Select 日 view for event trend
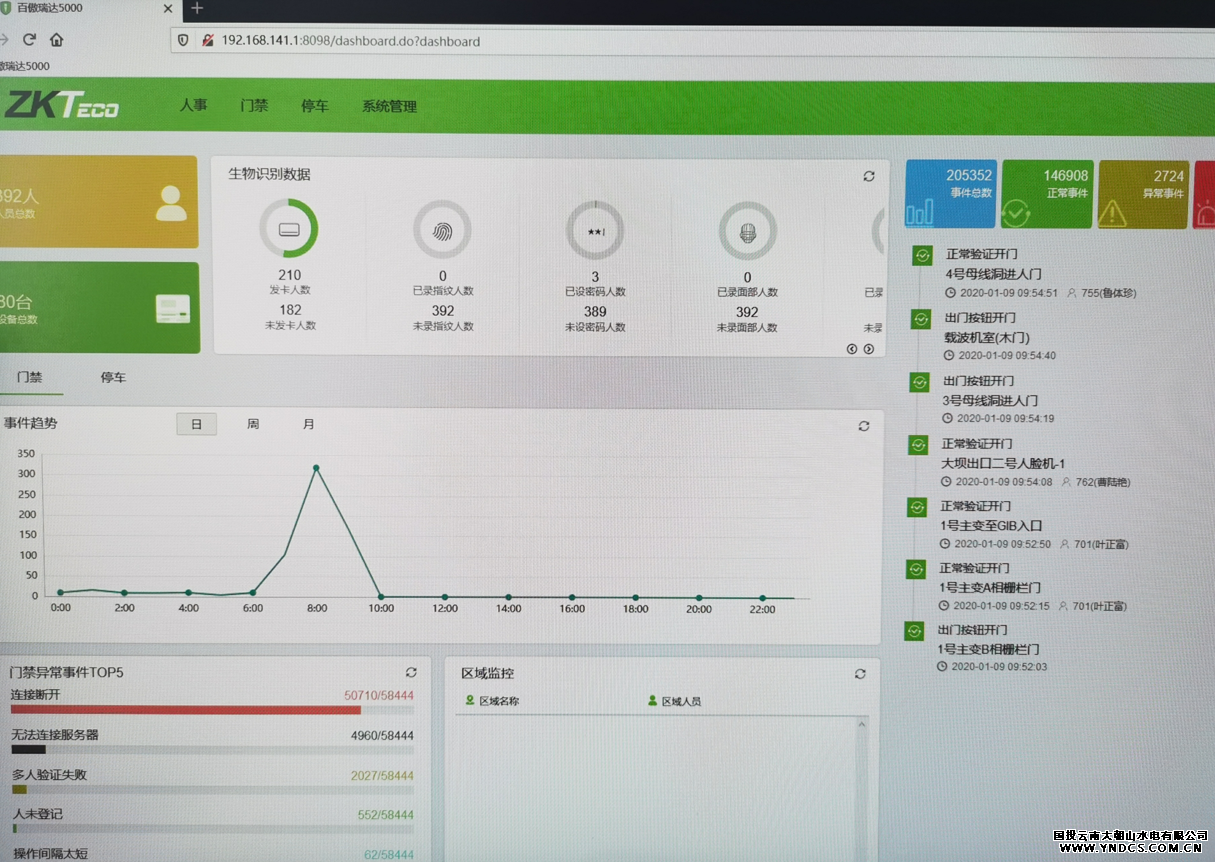 click(197, 424)
